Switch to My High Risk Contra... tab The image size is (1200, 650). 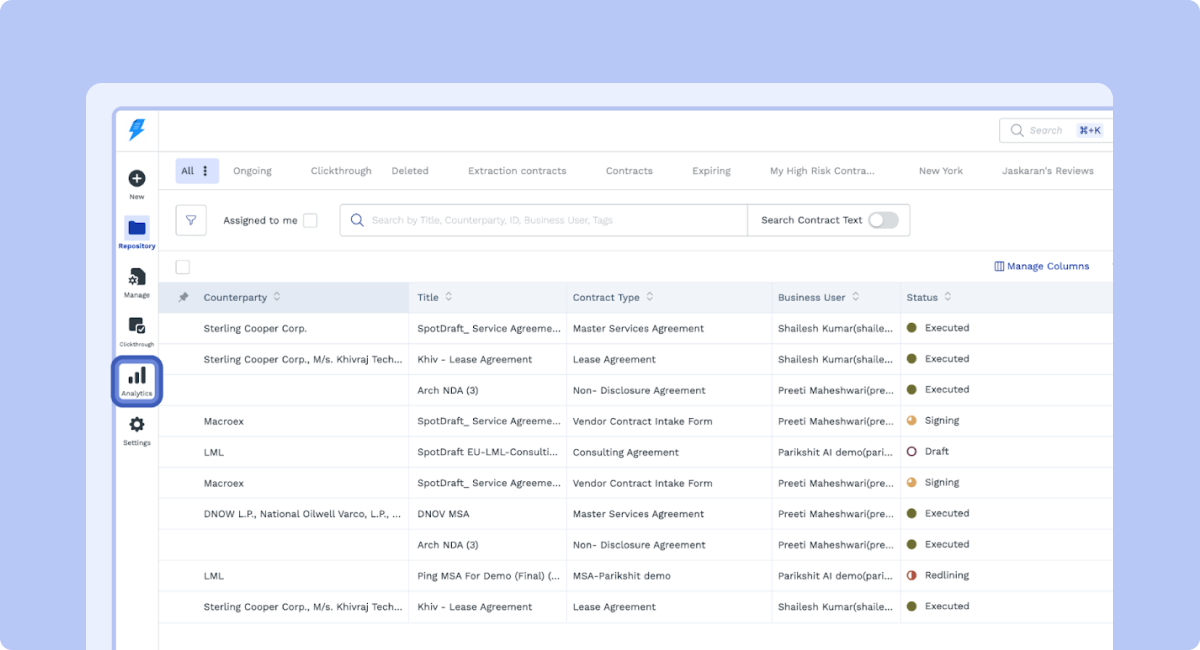(x=822, y=171)
